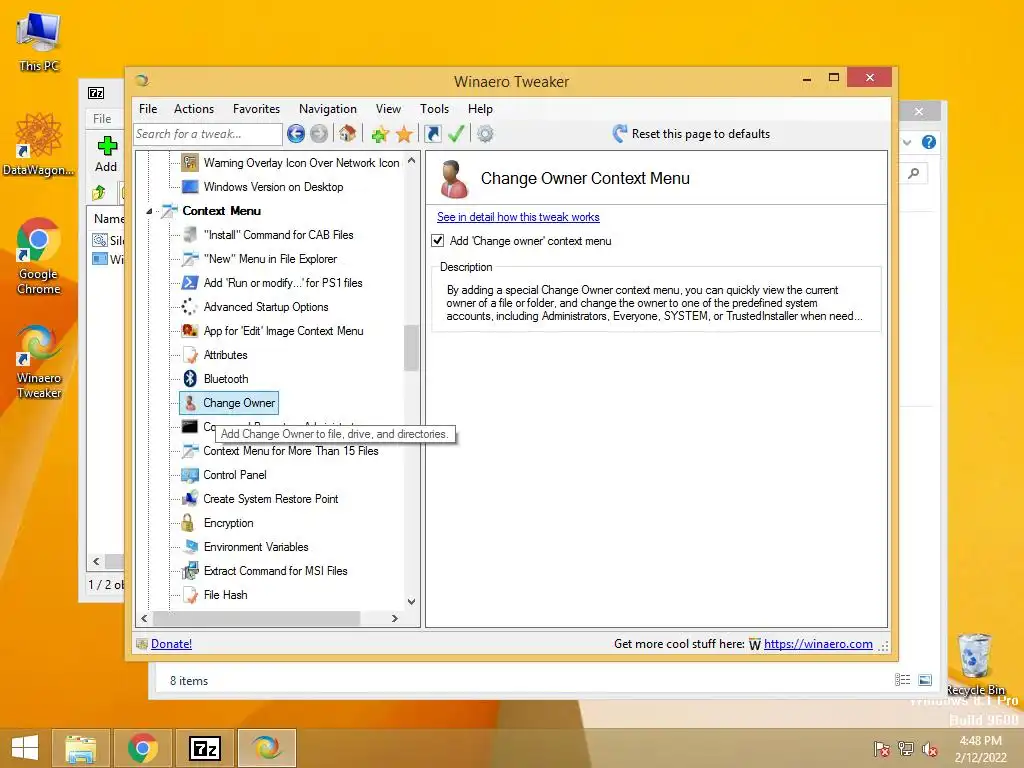Click the volume icon in system tray
The width and height of the screenshot is (1024, 768).
[929, 749]
